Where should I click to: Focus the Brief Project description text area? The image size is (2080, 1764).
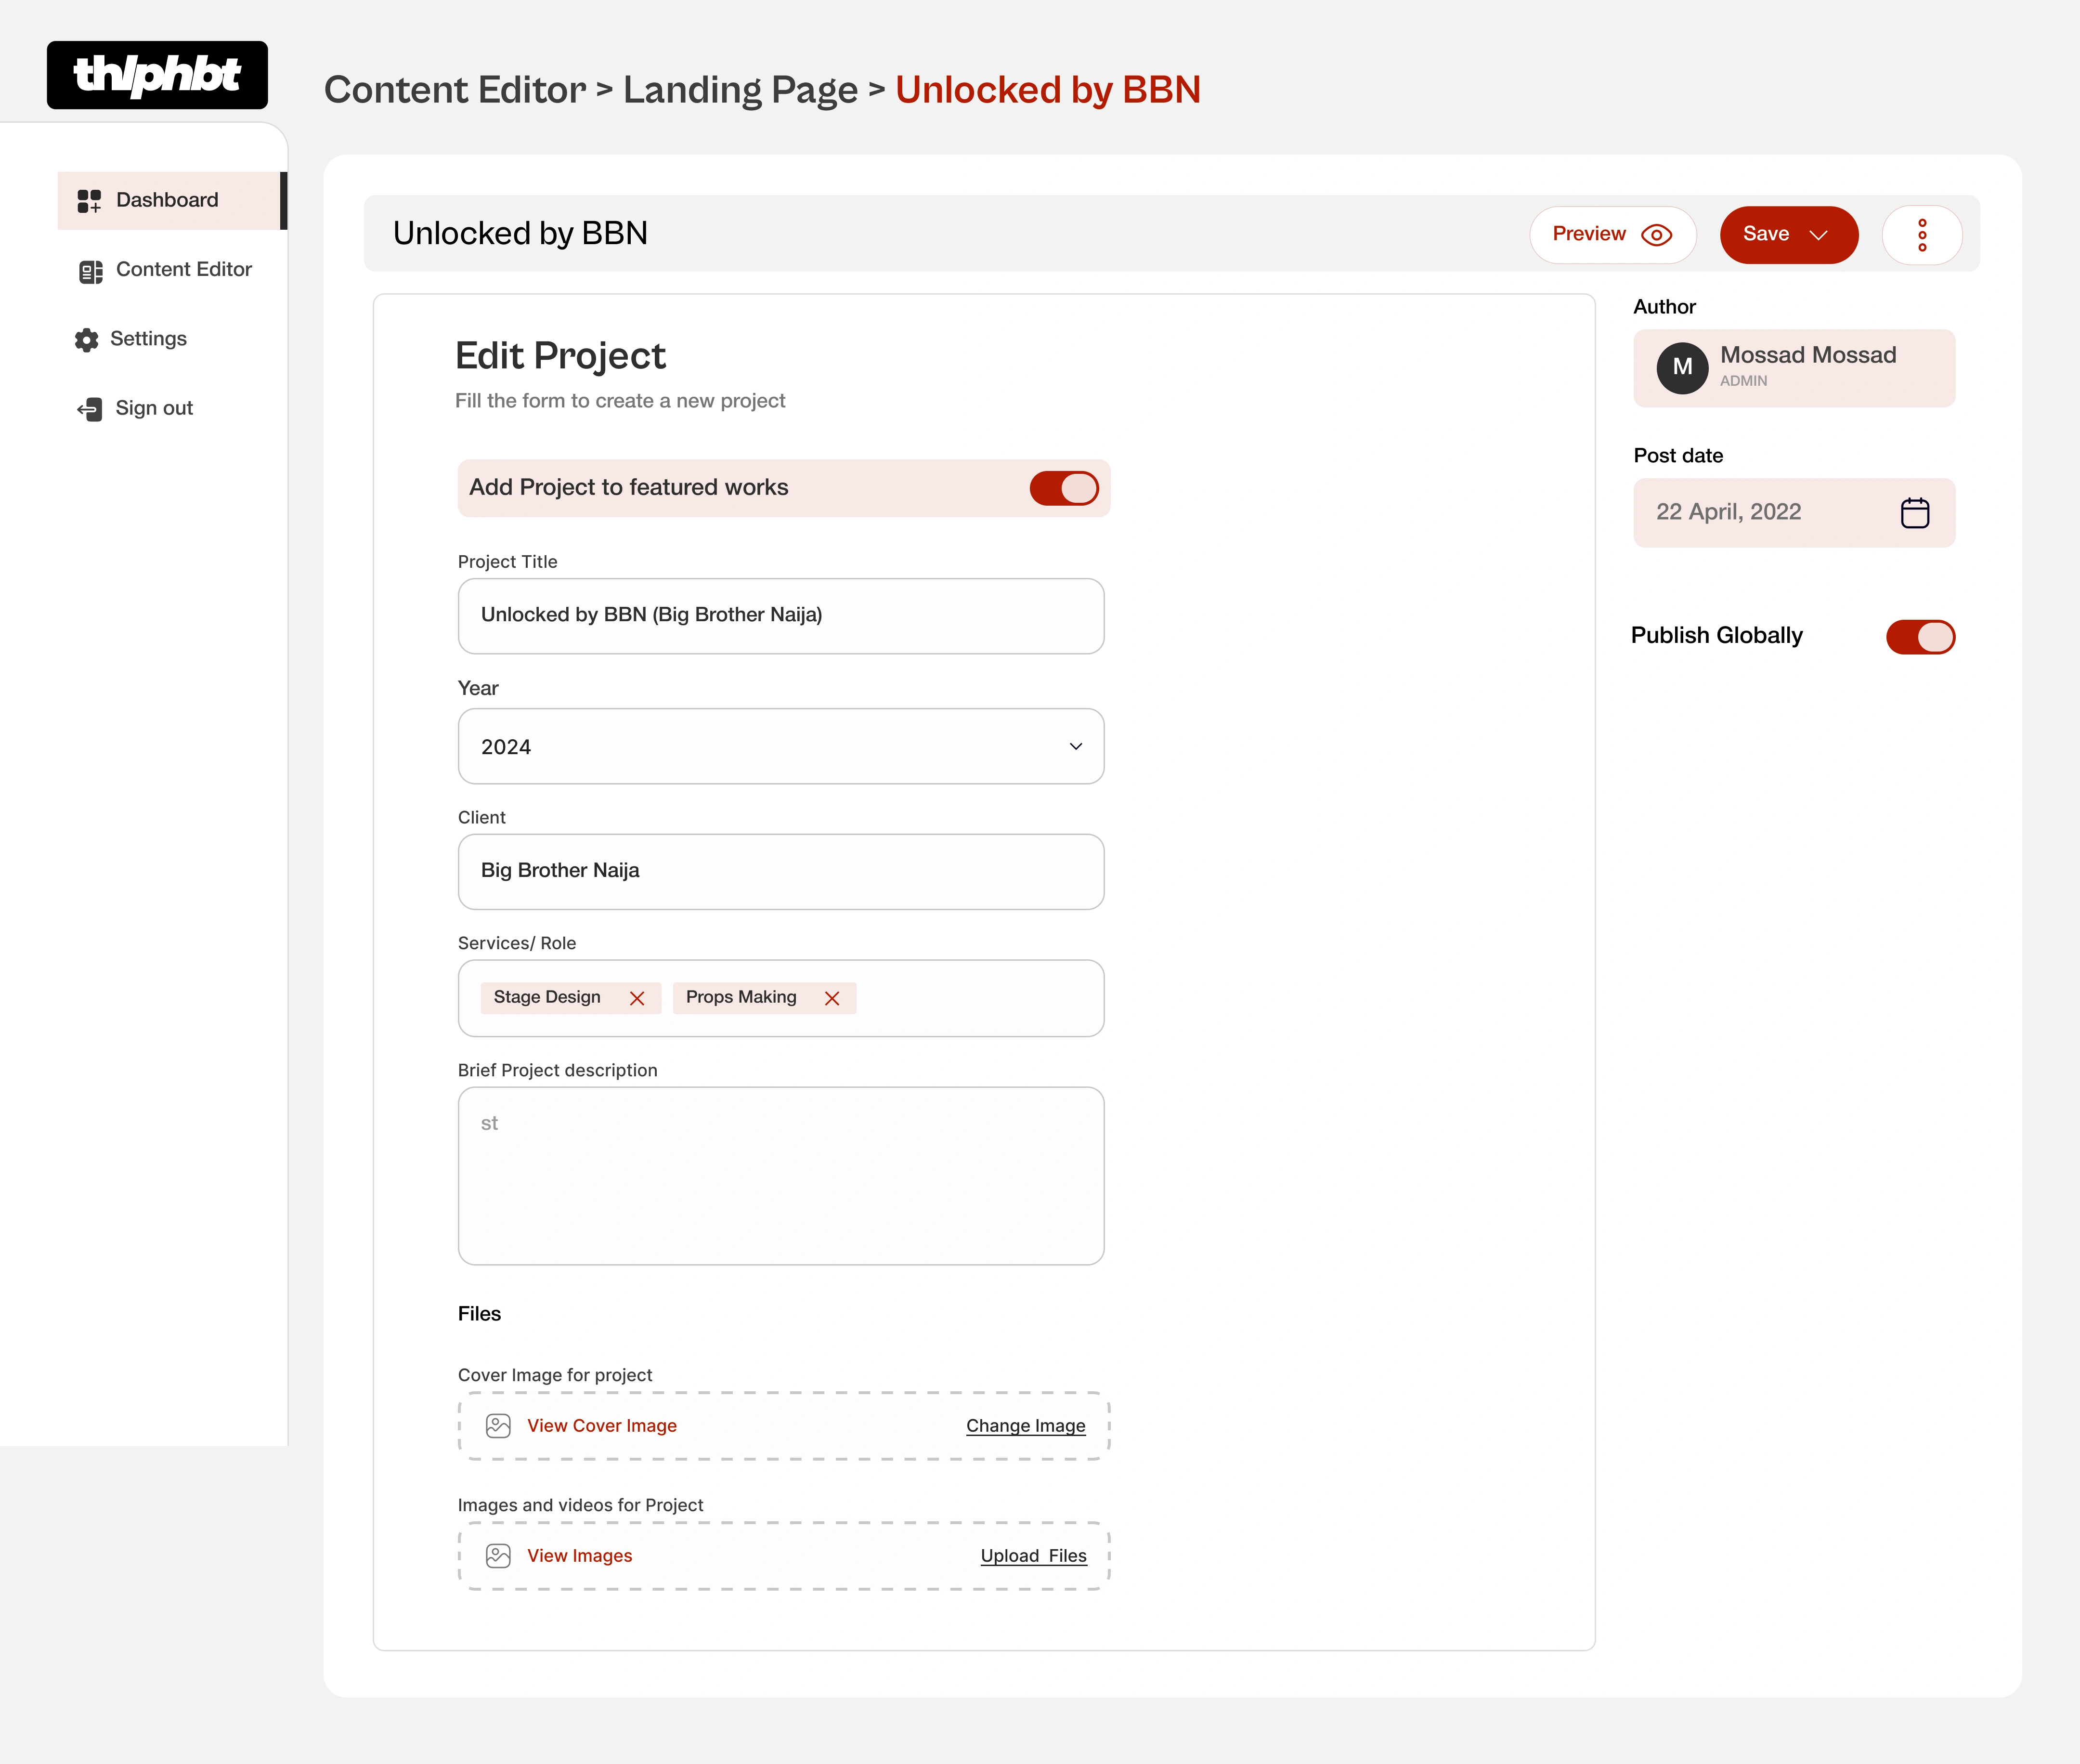coord(780,1175)
